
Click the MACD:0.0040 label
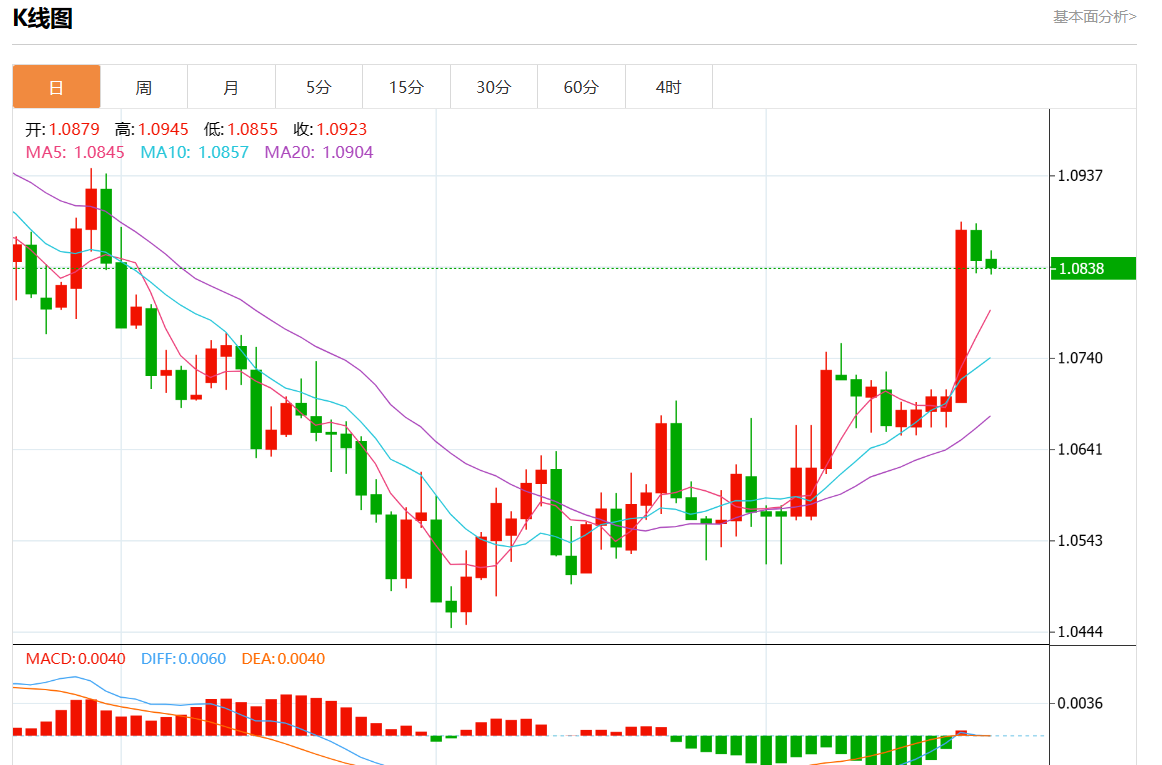[x=76, y=658]
